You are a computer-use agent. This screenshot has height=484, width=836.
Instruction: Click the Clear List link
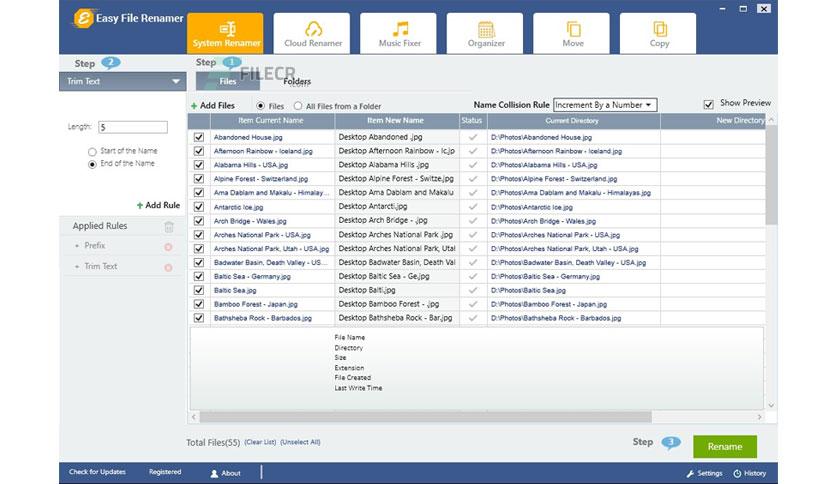click(260, 442)
